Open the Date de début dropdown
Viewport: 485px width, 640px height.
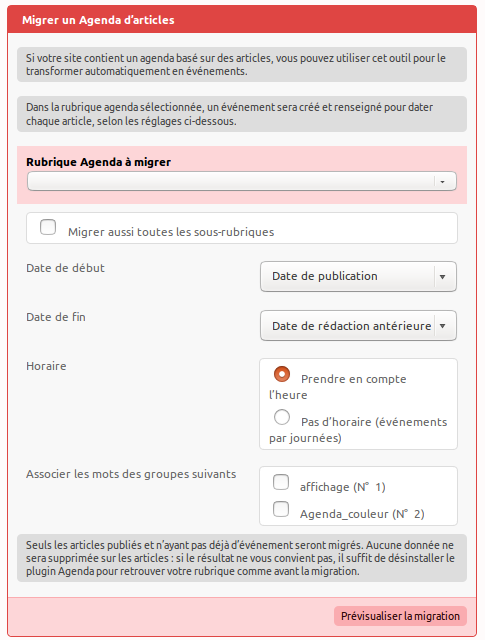tap(358, 276)
